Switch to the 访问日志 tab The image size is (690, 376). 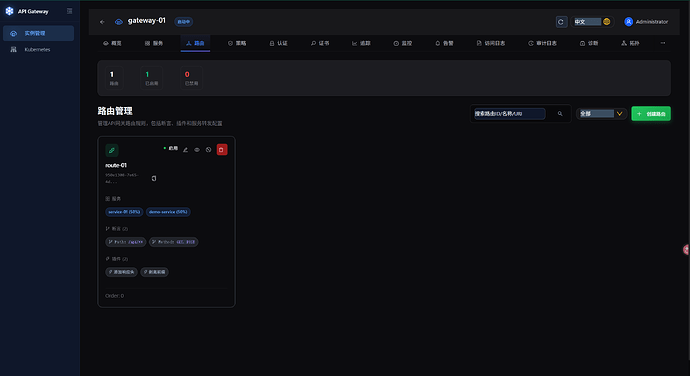pos(491,43)
